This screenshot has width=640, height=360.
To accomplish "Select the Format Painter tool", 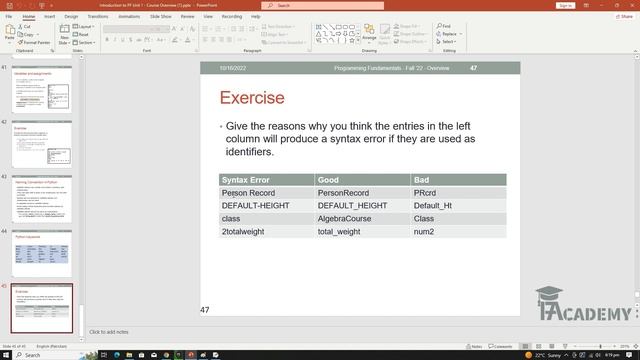I will point(33,42).
